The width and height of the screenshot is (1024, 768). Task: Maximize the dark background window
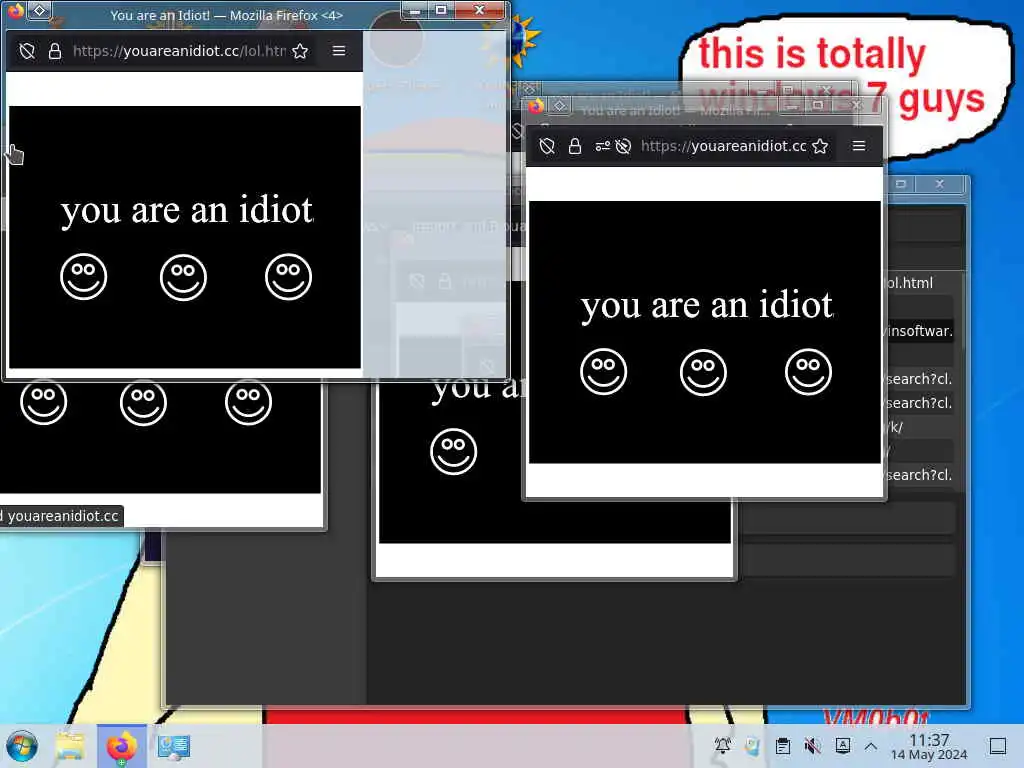(x=901, y=184)
